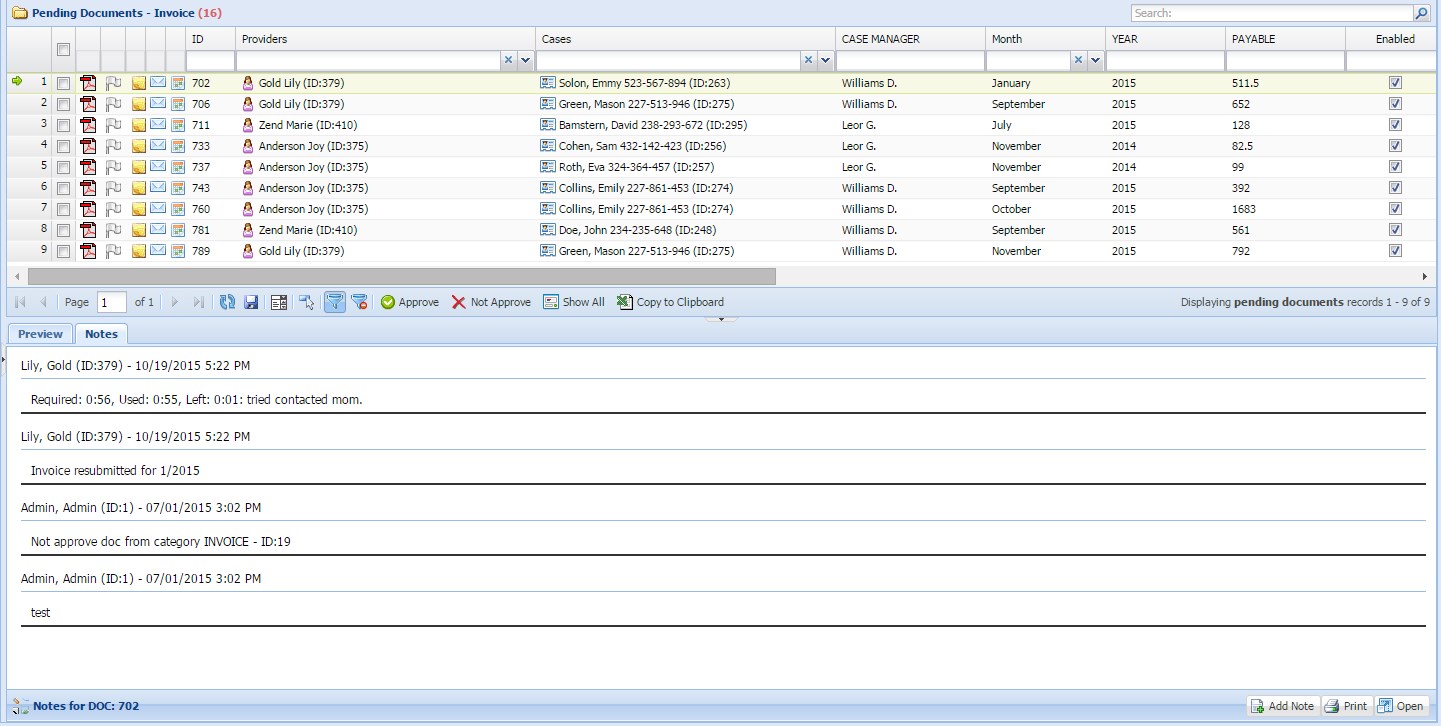1441x726 pixels.
Task: Click the Add Note button
Action: (1283, 706)
